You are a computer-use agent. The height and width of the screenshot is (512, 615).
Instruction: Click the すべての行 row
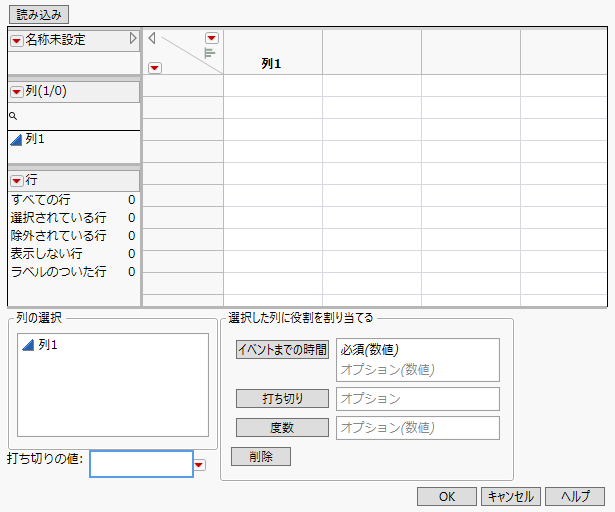pos(73,200)
